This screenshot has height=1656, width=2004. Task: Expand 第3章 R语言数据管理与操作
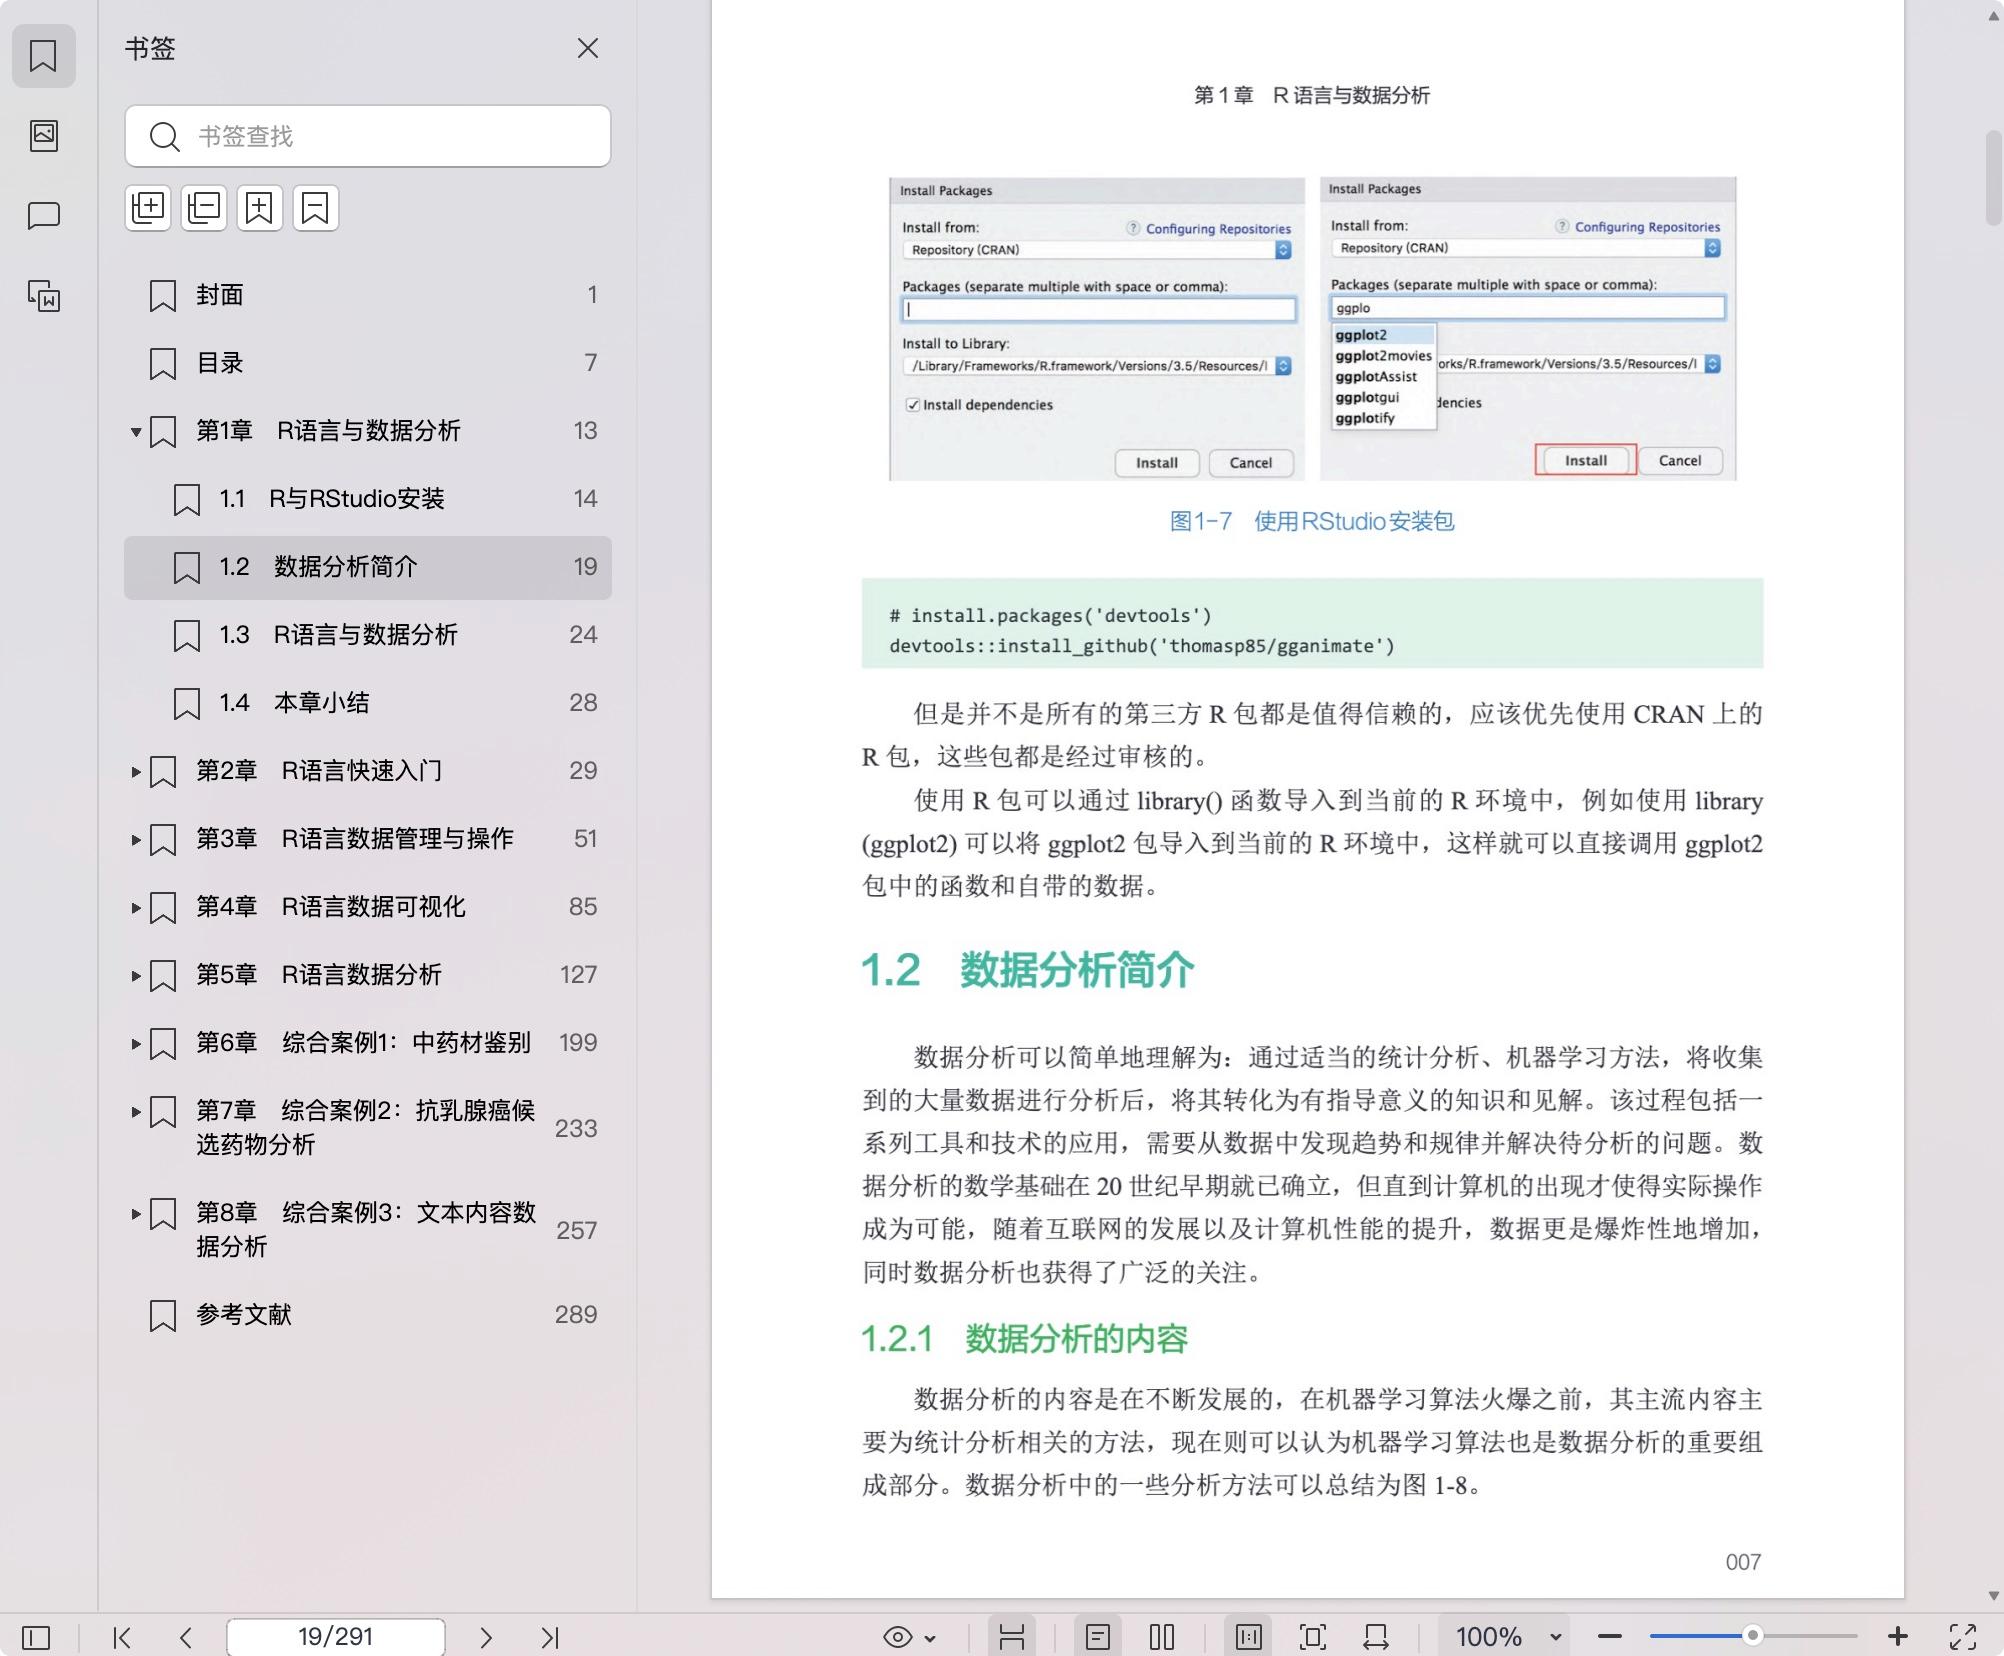click(135, 840)
